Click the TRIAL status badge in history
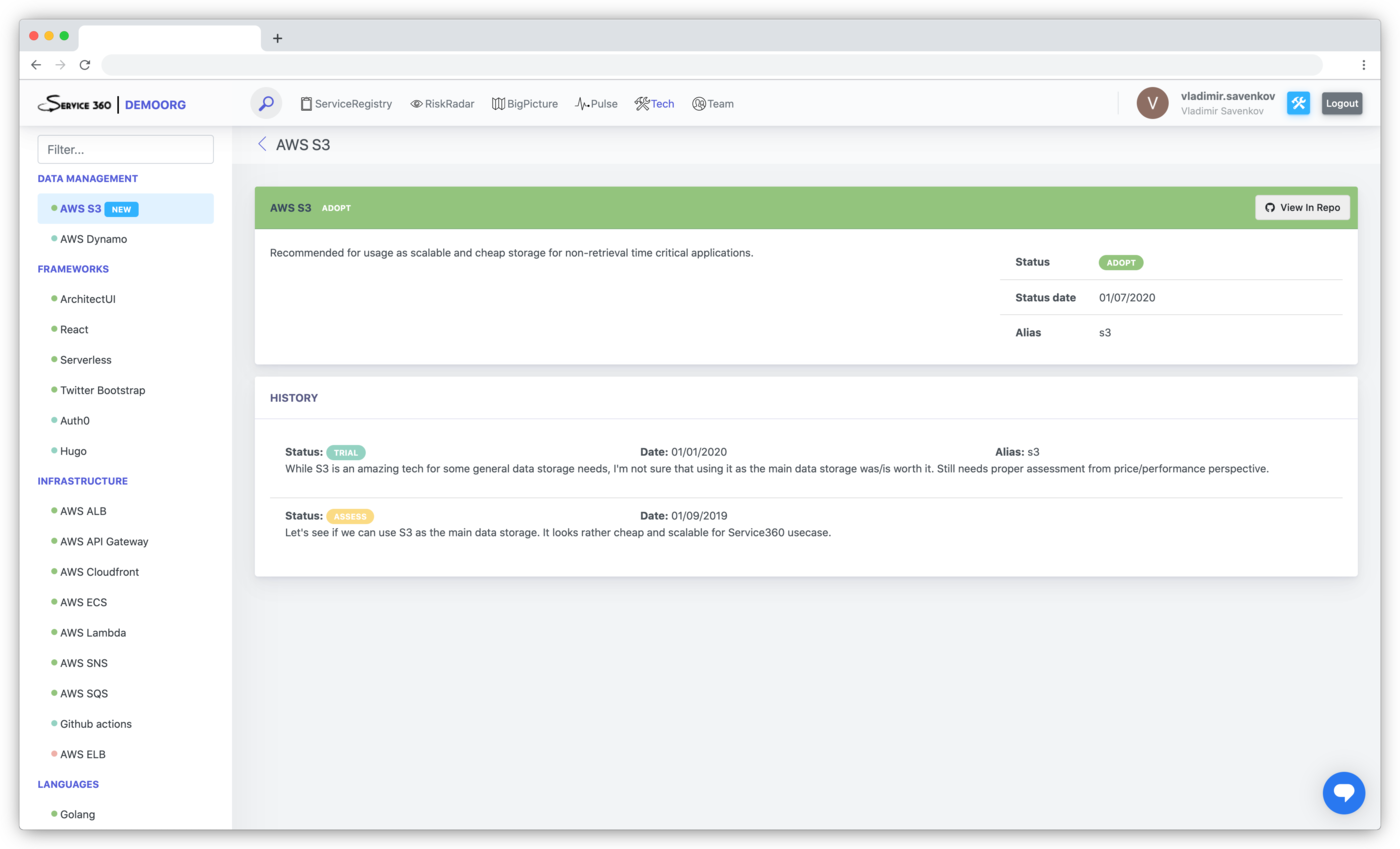The image size is (1400, 849). click(346, 452)
